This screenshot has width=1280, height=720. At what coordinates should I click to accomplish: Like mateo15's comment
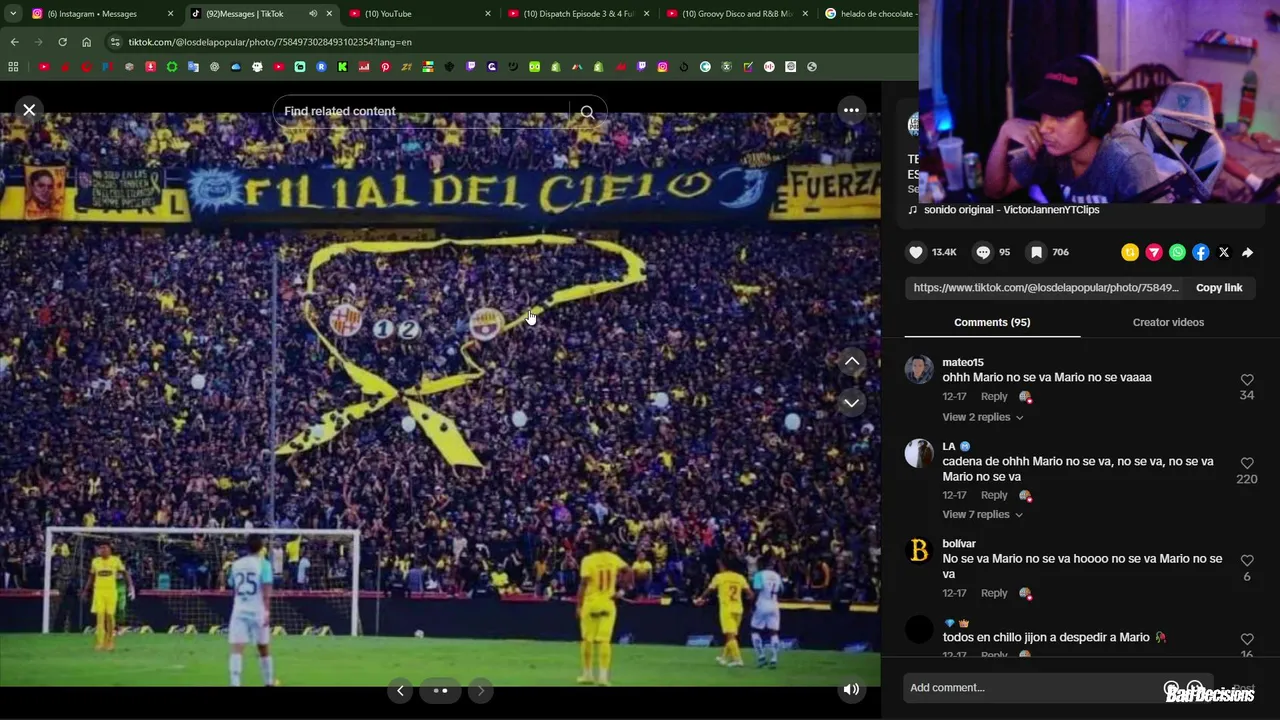1247,380
